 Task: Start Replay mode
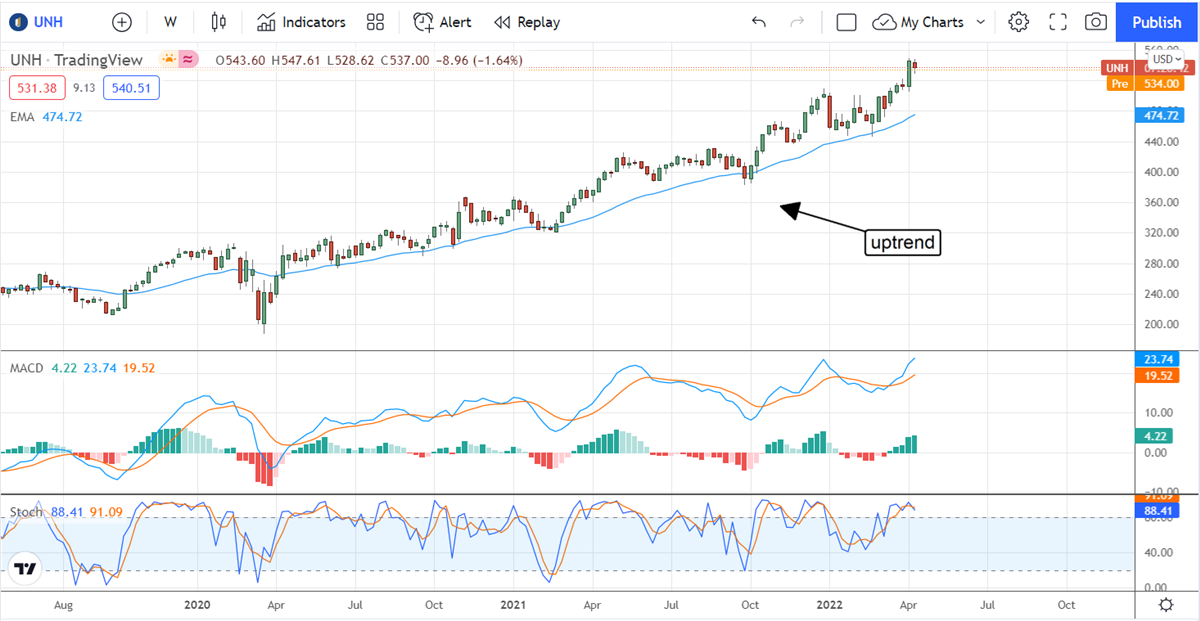pos(527,22)
